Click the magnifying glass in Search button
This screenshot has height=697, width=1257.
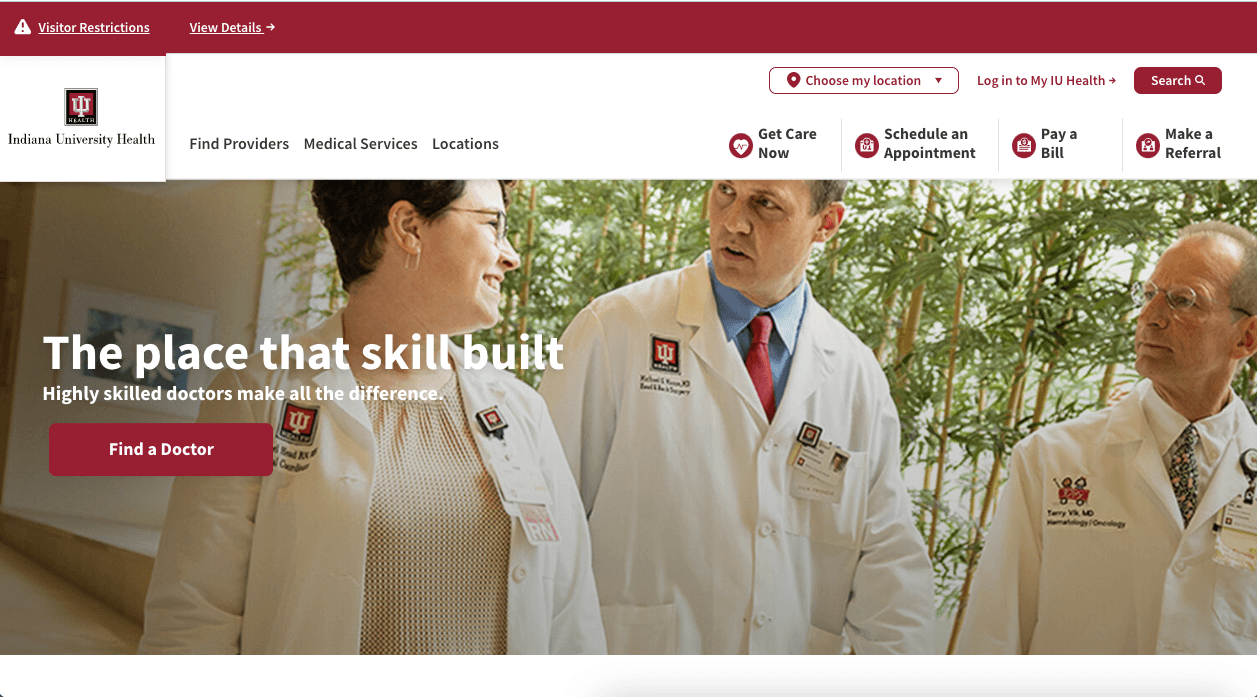pyautogui.click(x=1200, y=81)
